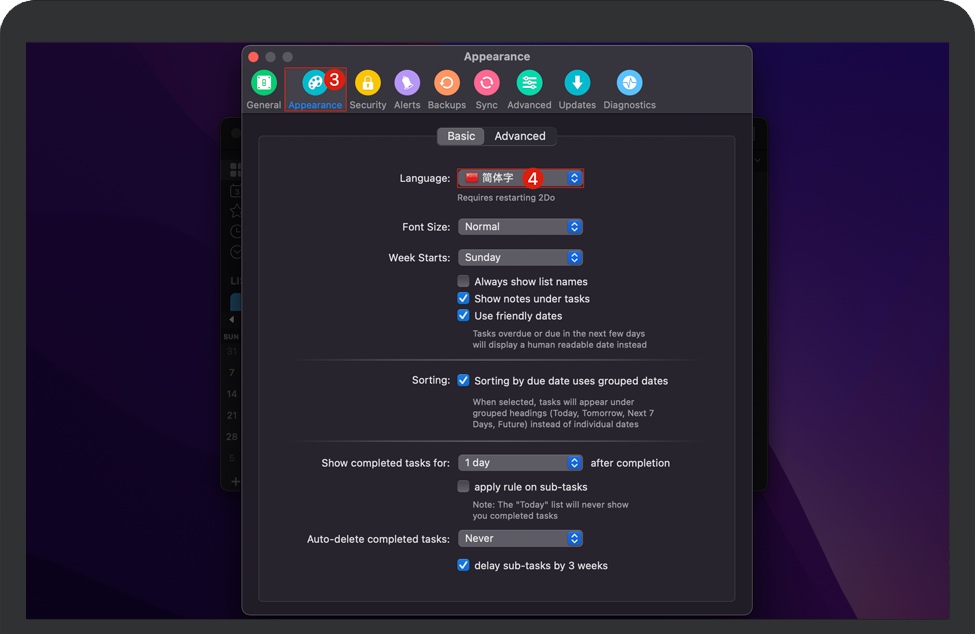Go to the Backups preferences
This screenshot has width=975, height=634.
click(x=447, y=84)
